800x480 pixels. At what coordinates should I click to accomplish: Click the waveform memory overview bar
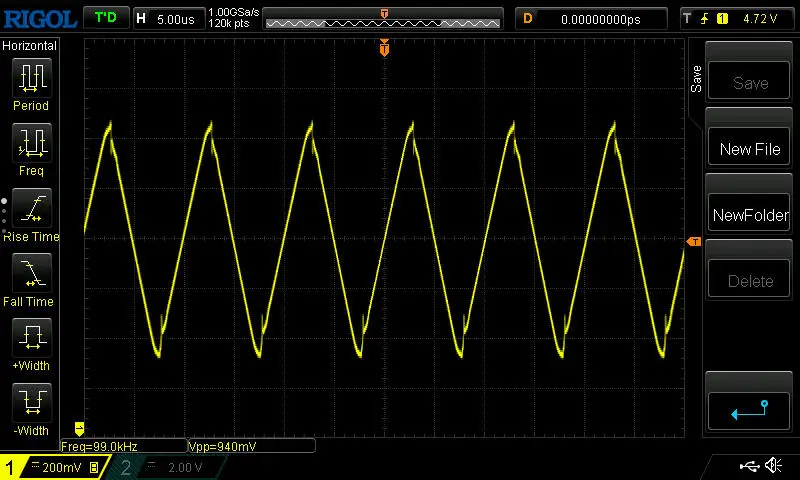[x=383, y=19]
